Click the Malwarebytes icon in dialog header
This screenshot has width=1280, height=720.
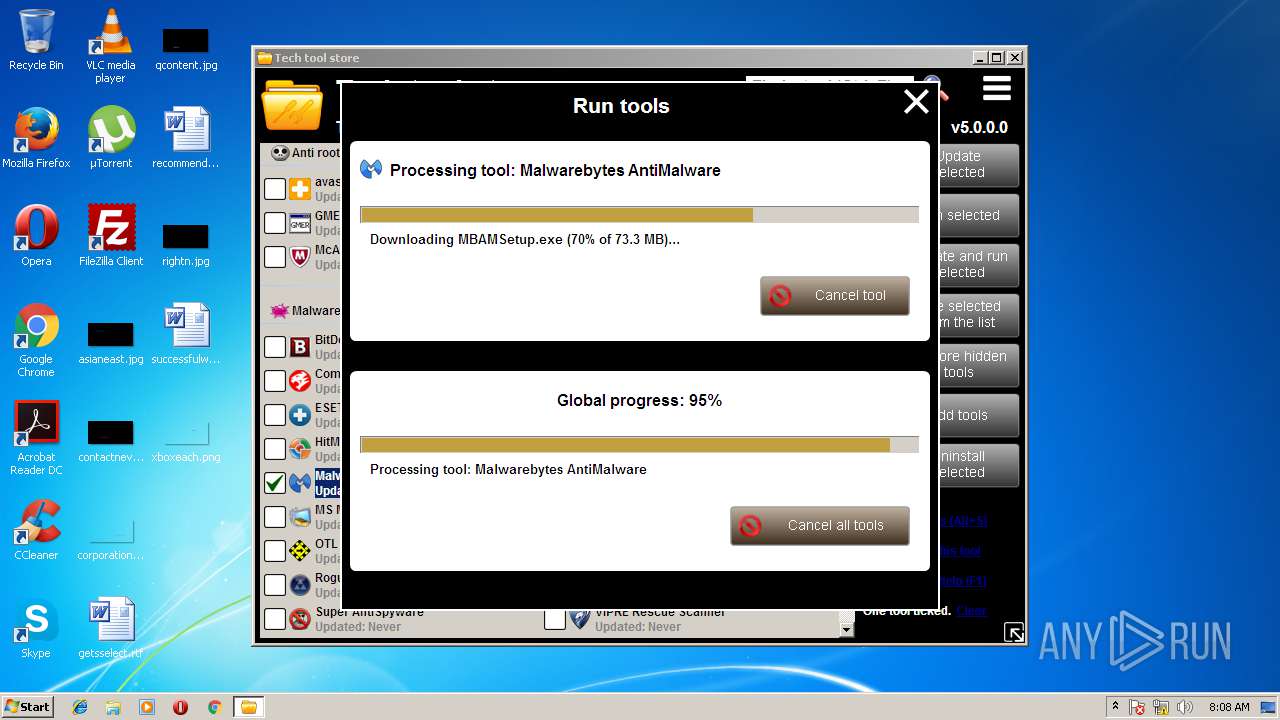point(371,169)
